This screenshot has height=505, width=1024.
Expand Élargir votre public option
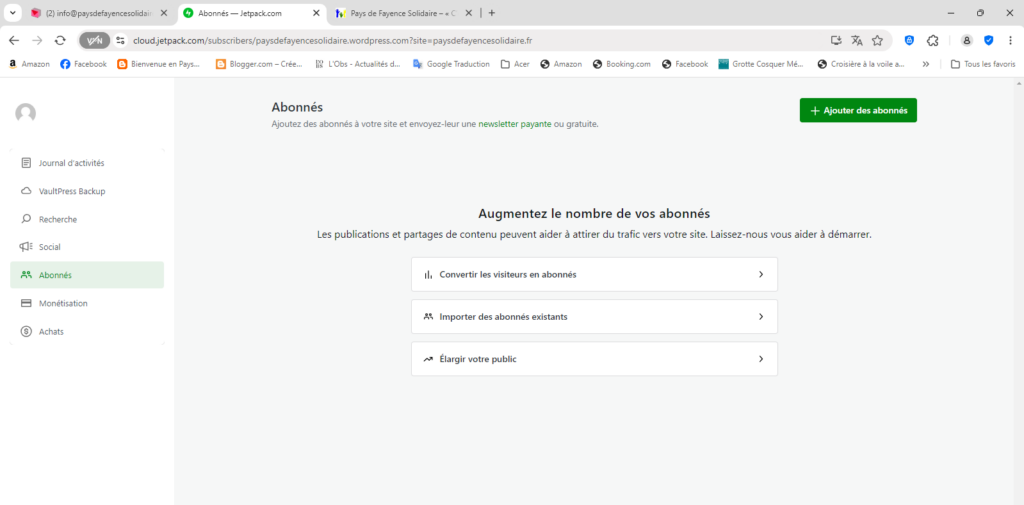(594, 359)
